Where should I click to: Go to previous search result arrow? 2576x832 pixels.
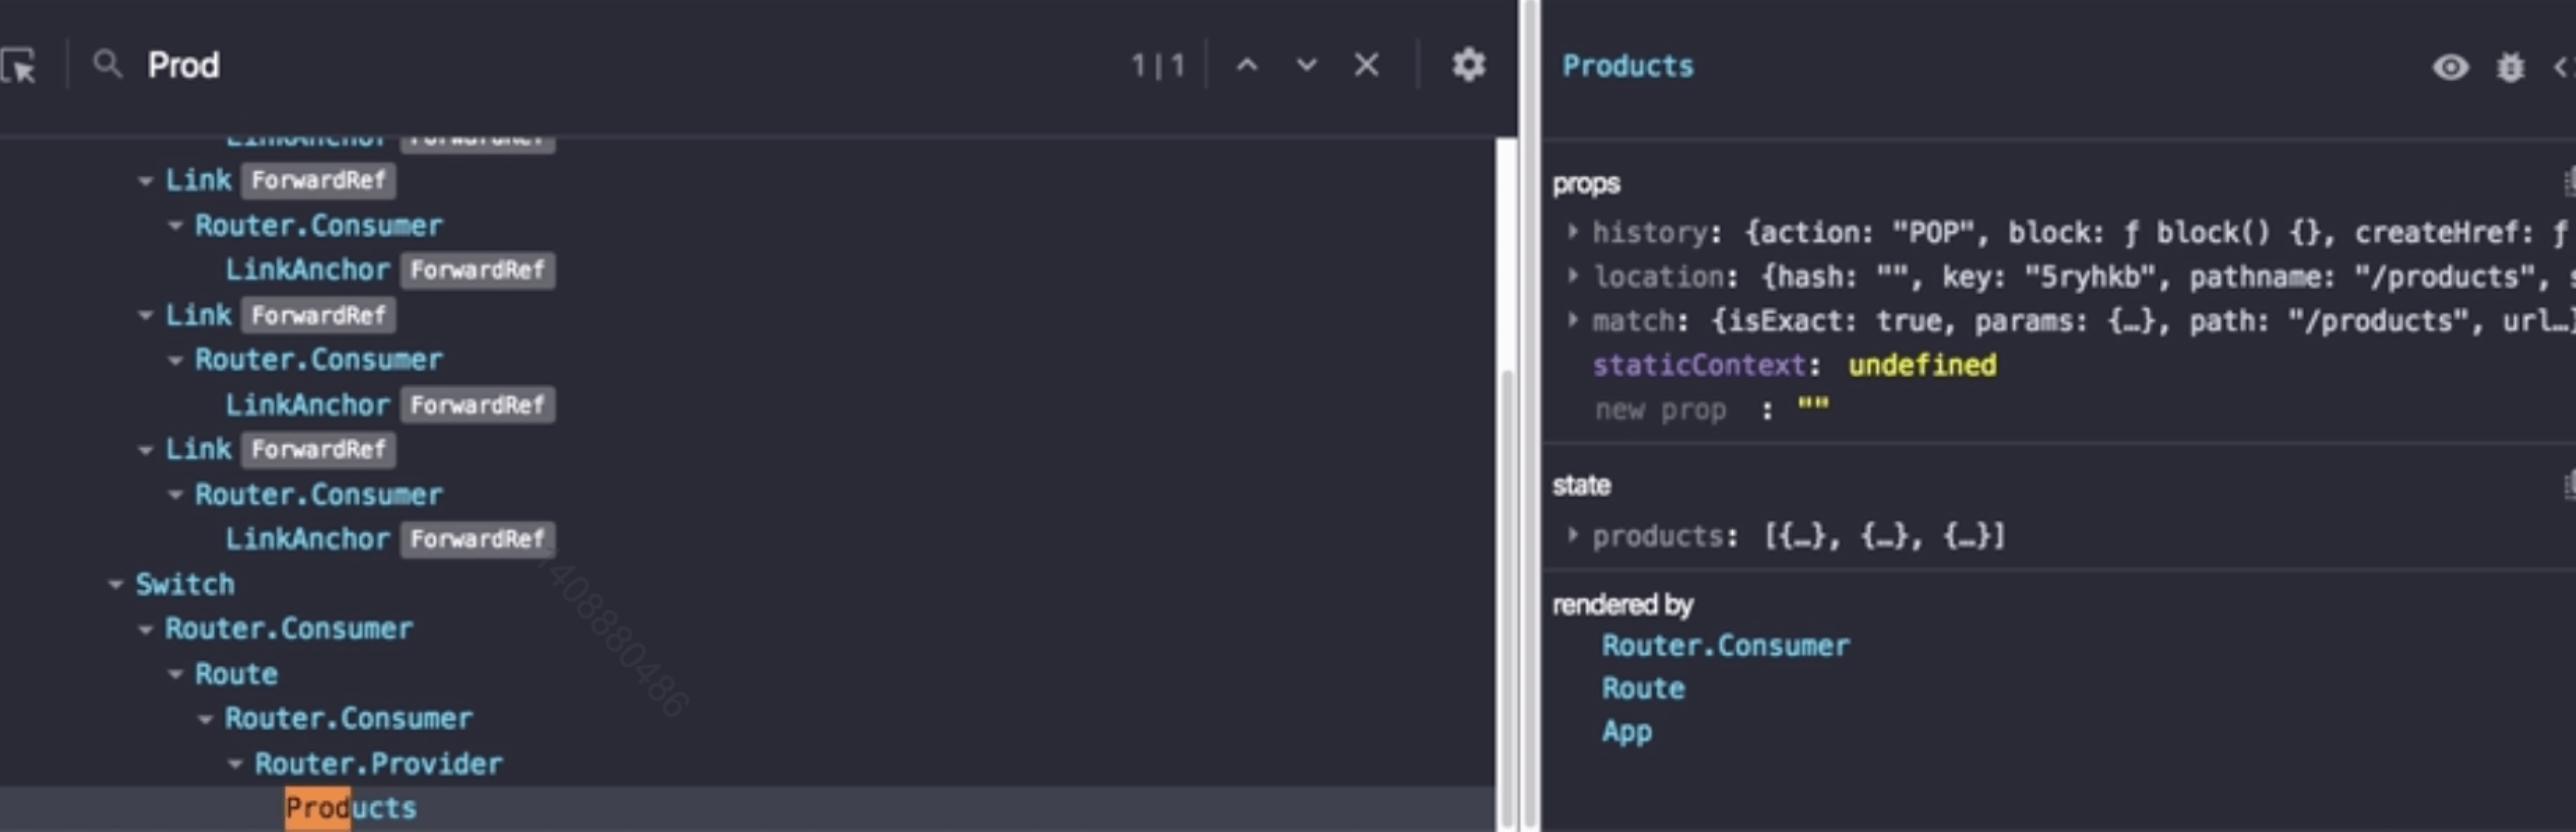(1247, 65)
